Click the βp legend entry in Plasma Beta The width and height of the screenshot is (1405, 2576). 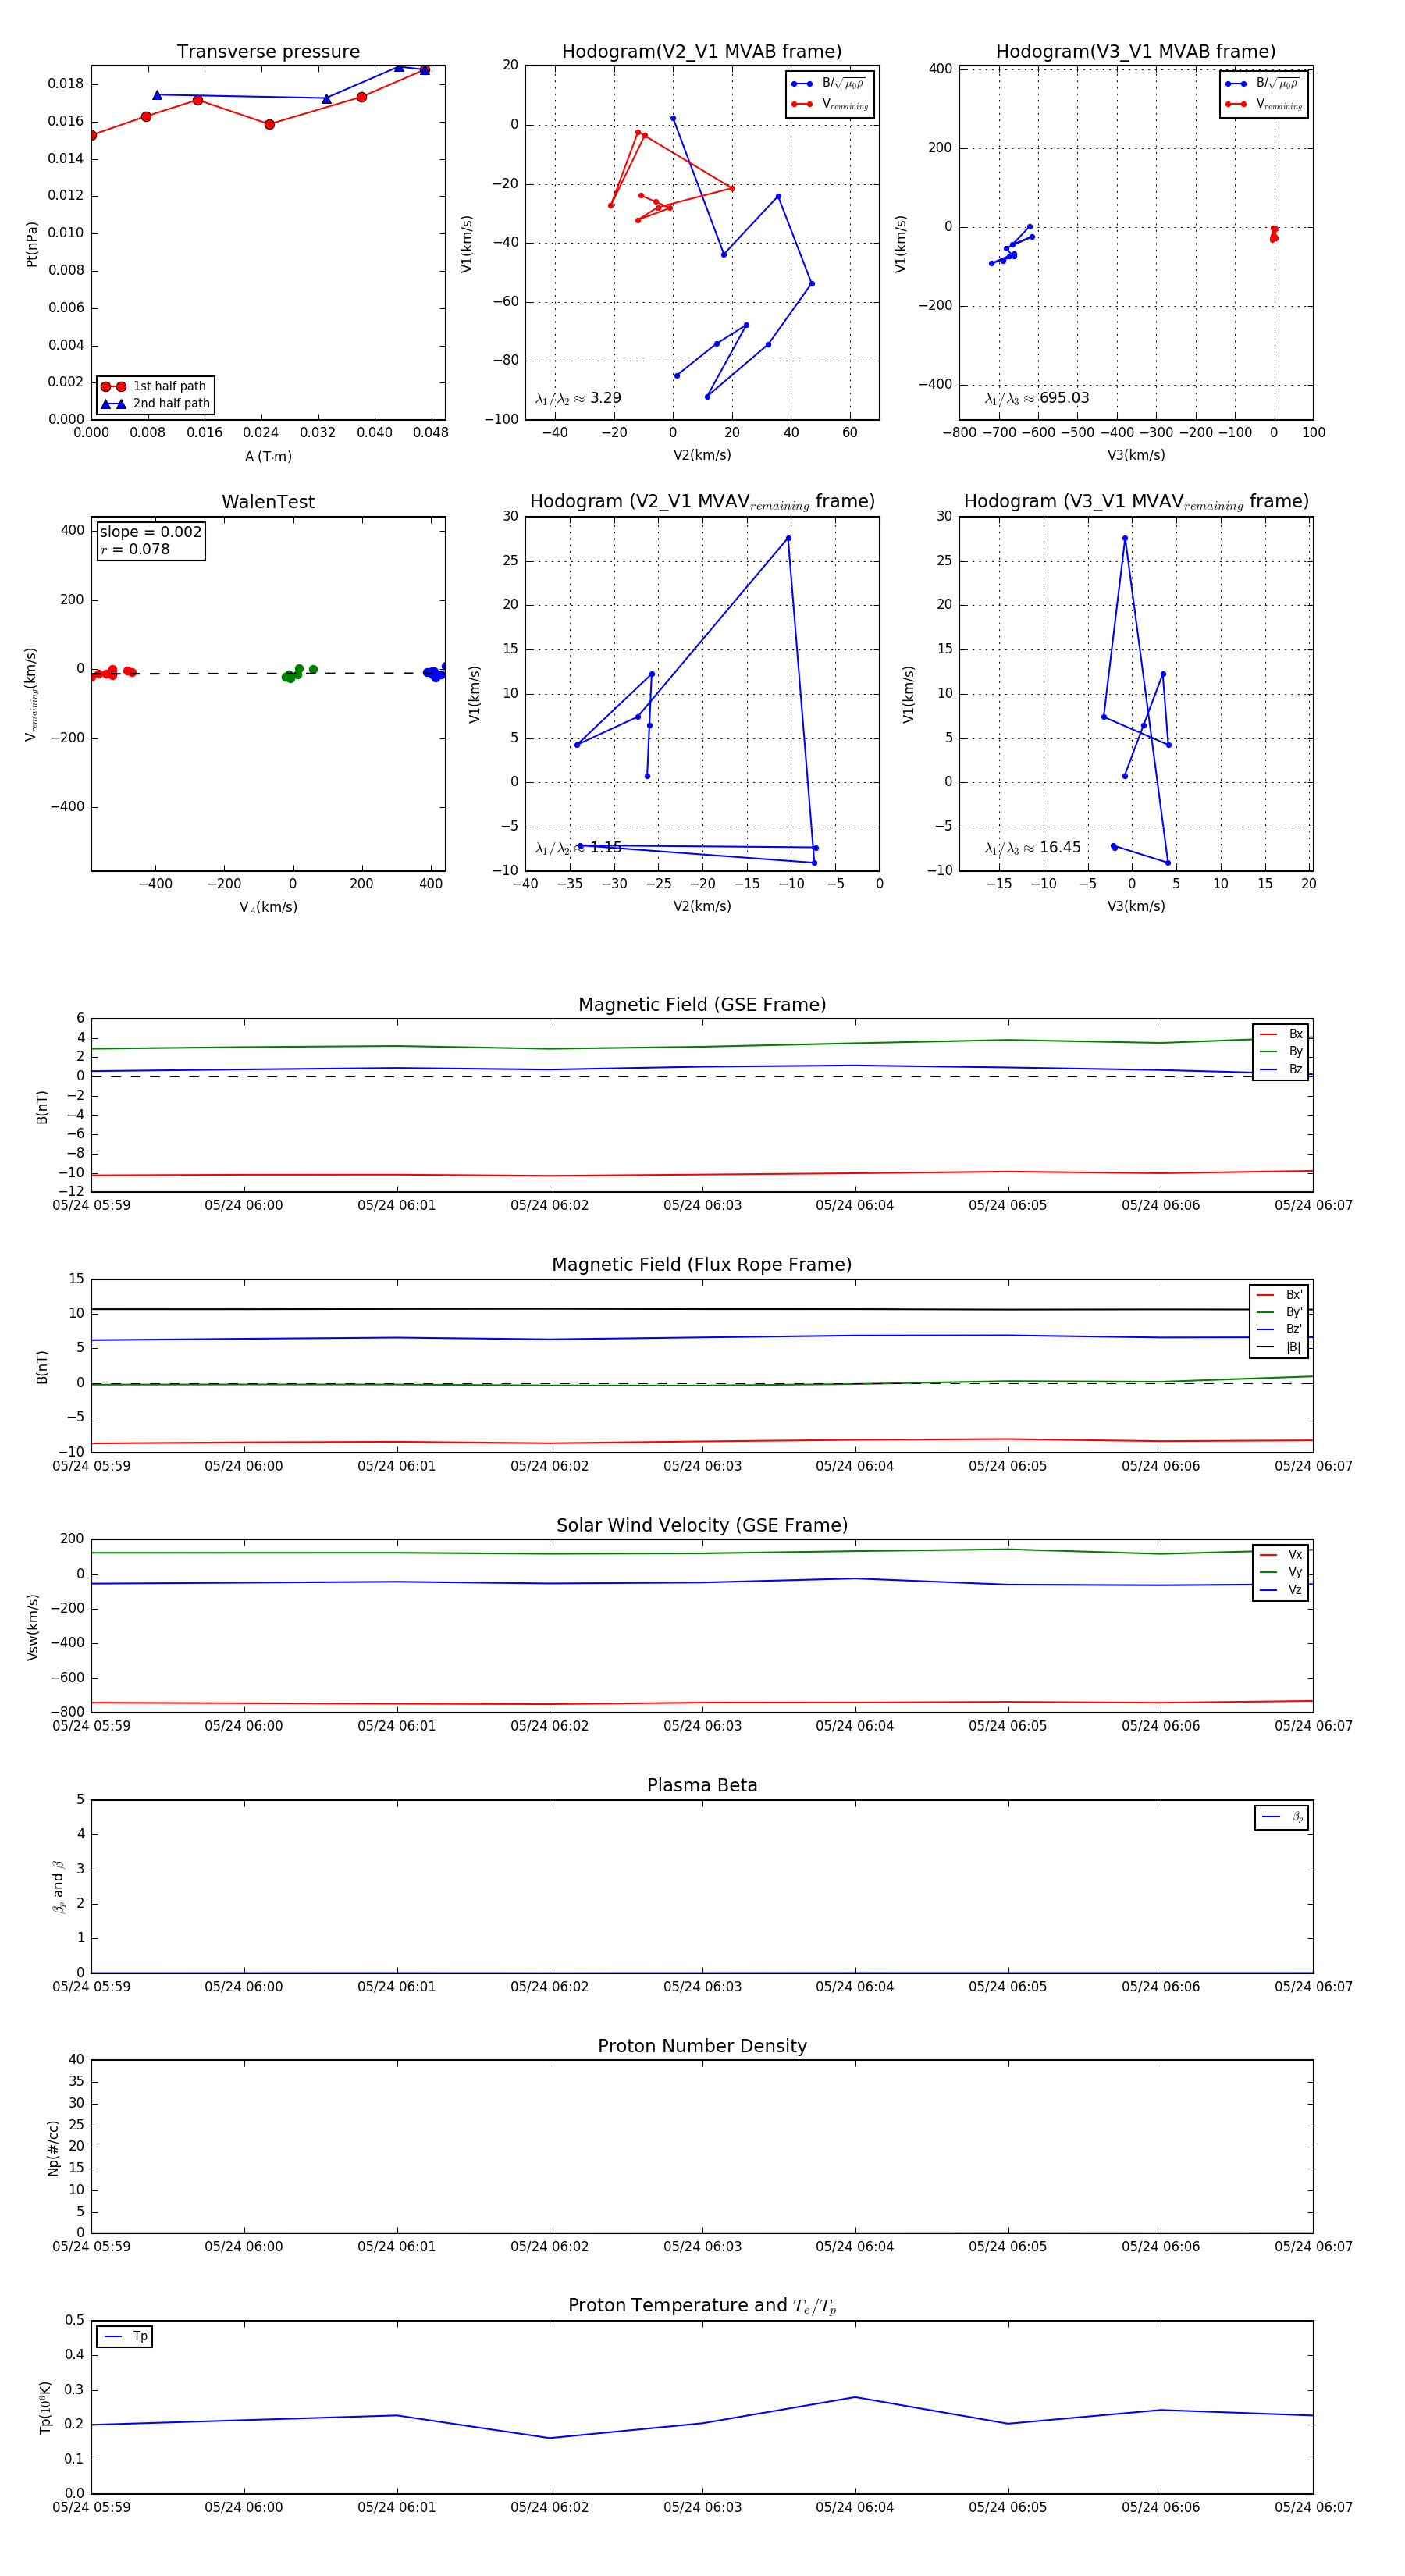click(x=1282, y=1817)
